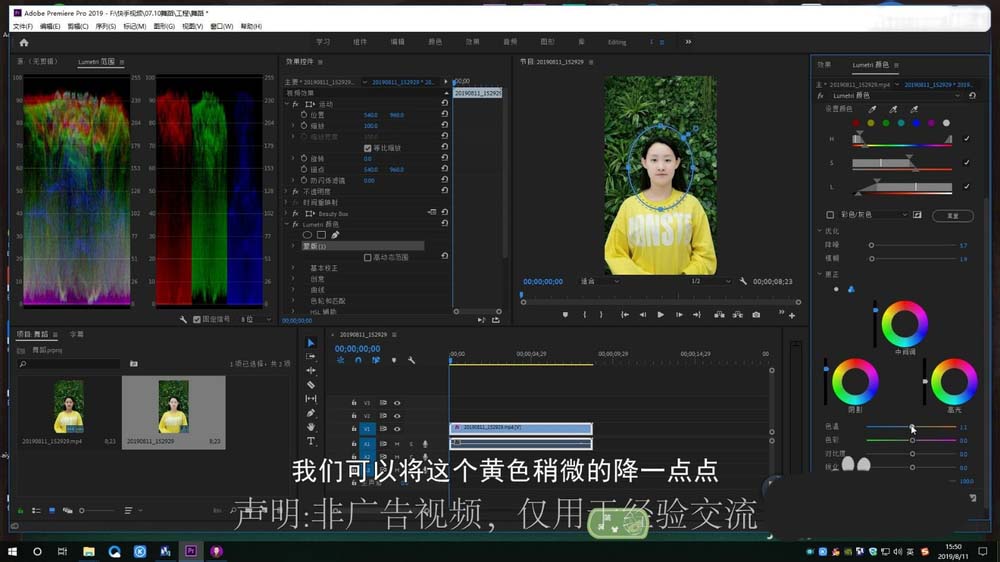Toggle the S range checkmark
Screen dimensions: 1000x562
tap(966, 163)
